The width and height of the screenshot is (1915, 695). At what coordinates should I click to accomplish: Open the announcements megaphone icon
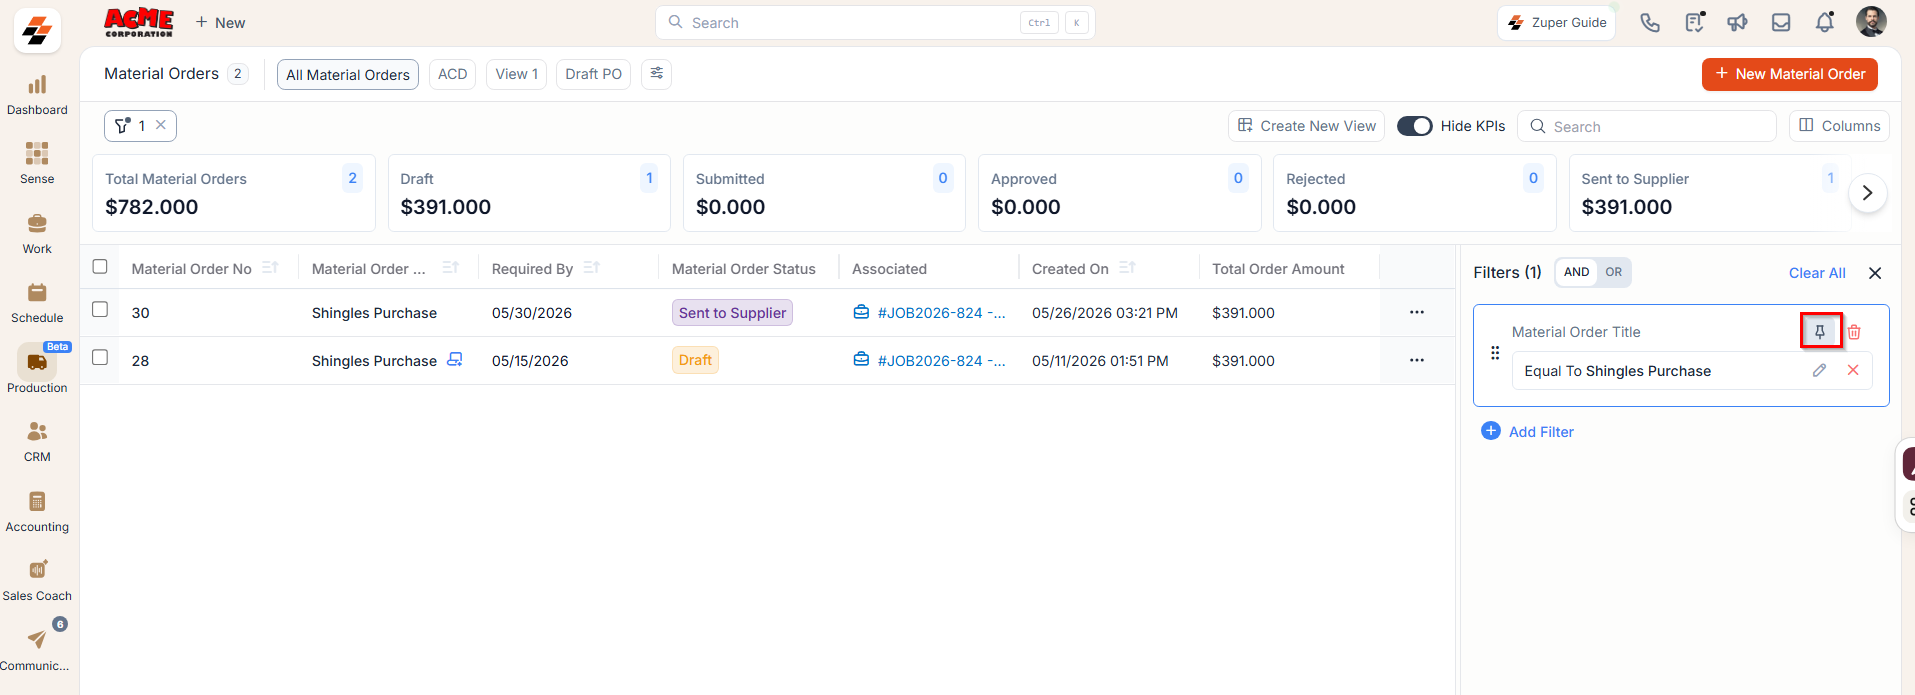tap(1737, 22)
